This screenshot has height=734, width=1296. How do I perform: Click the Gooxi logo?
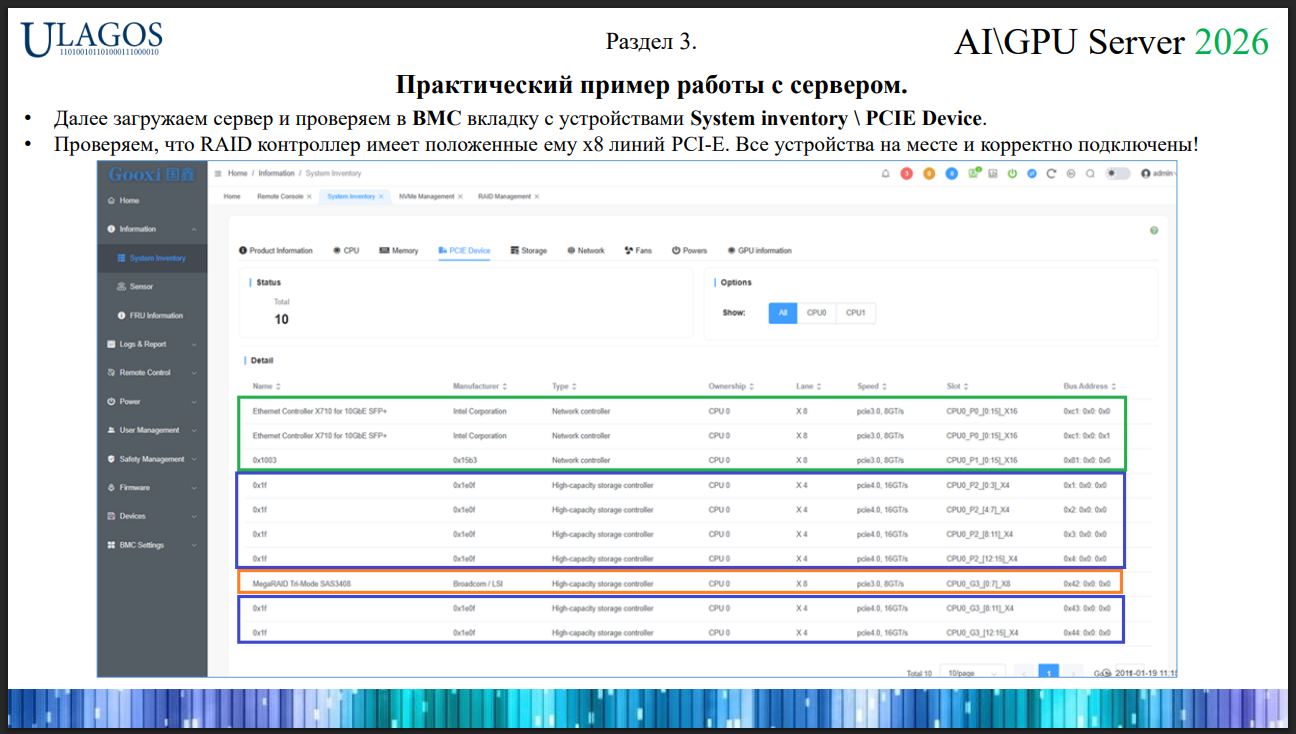pyautogui.click(x=152, y=174)
